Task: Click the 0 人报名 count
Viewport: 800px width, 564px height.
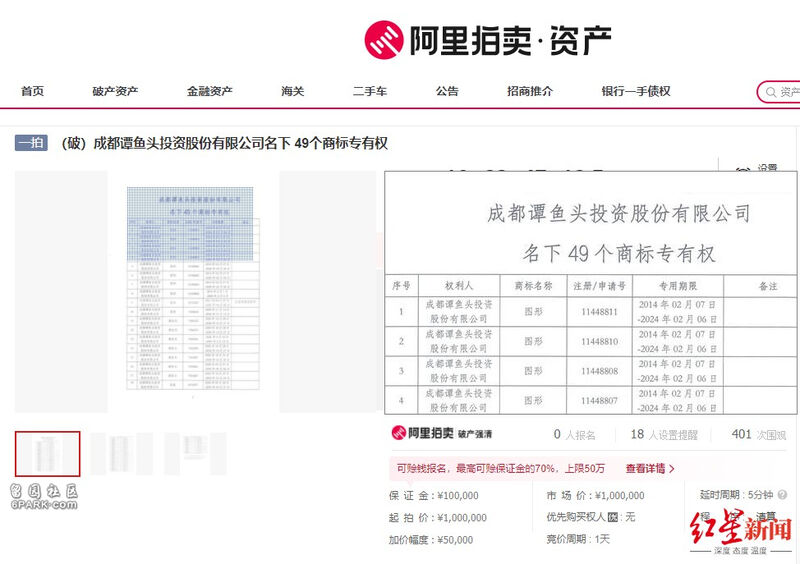Action: click(574, 434)
